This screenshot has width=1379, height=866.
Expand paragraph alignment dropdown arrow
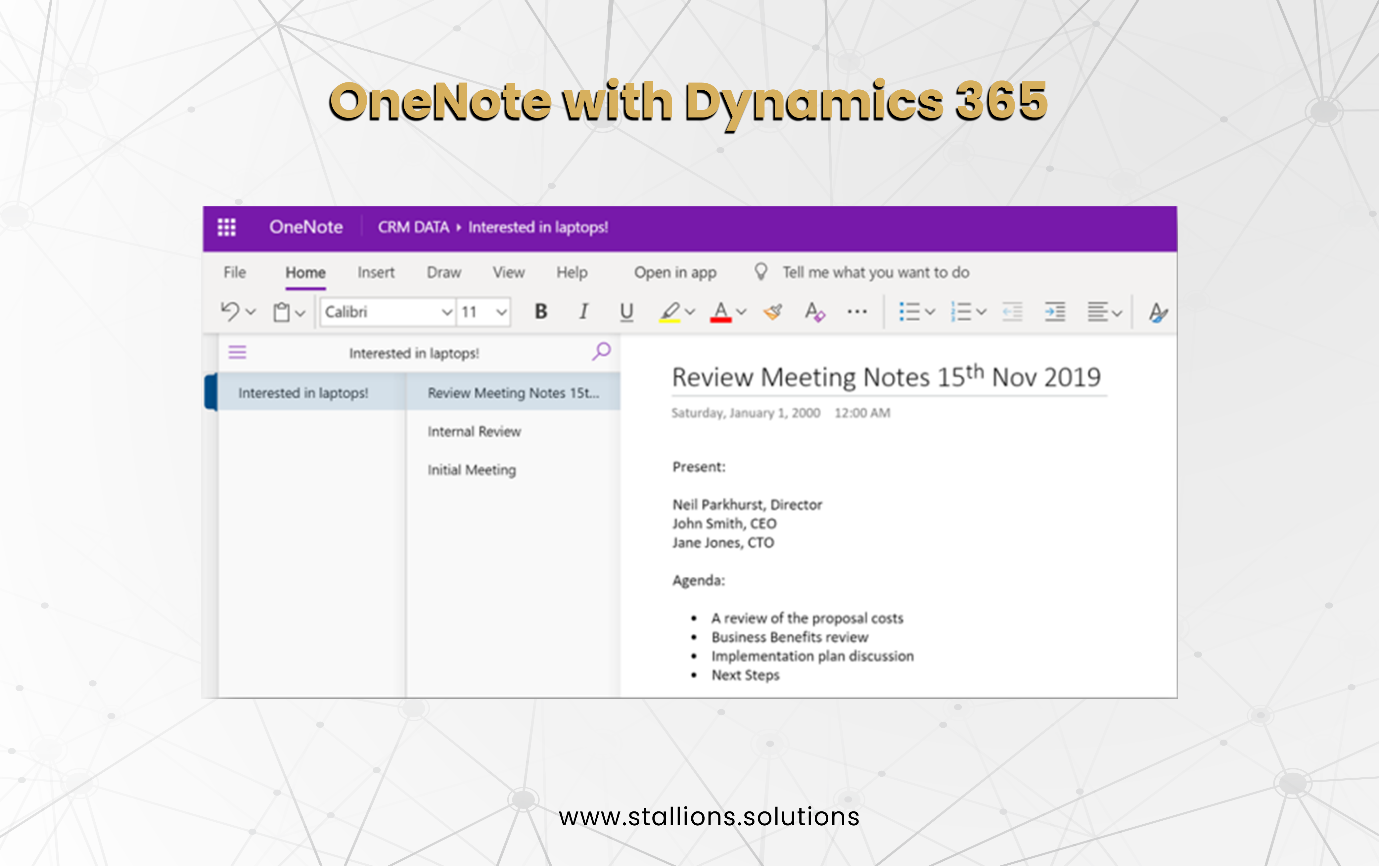[x=1117, y=312]
